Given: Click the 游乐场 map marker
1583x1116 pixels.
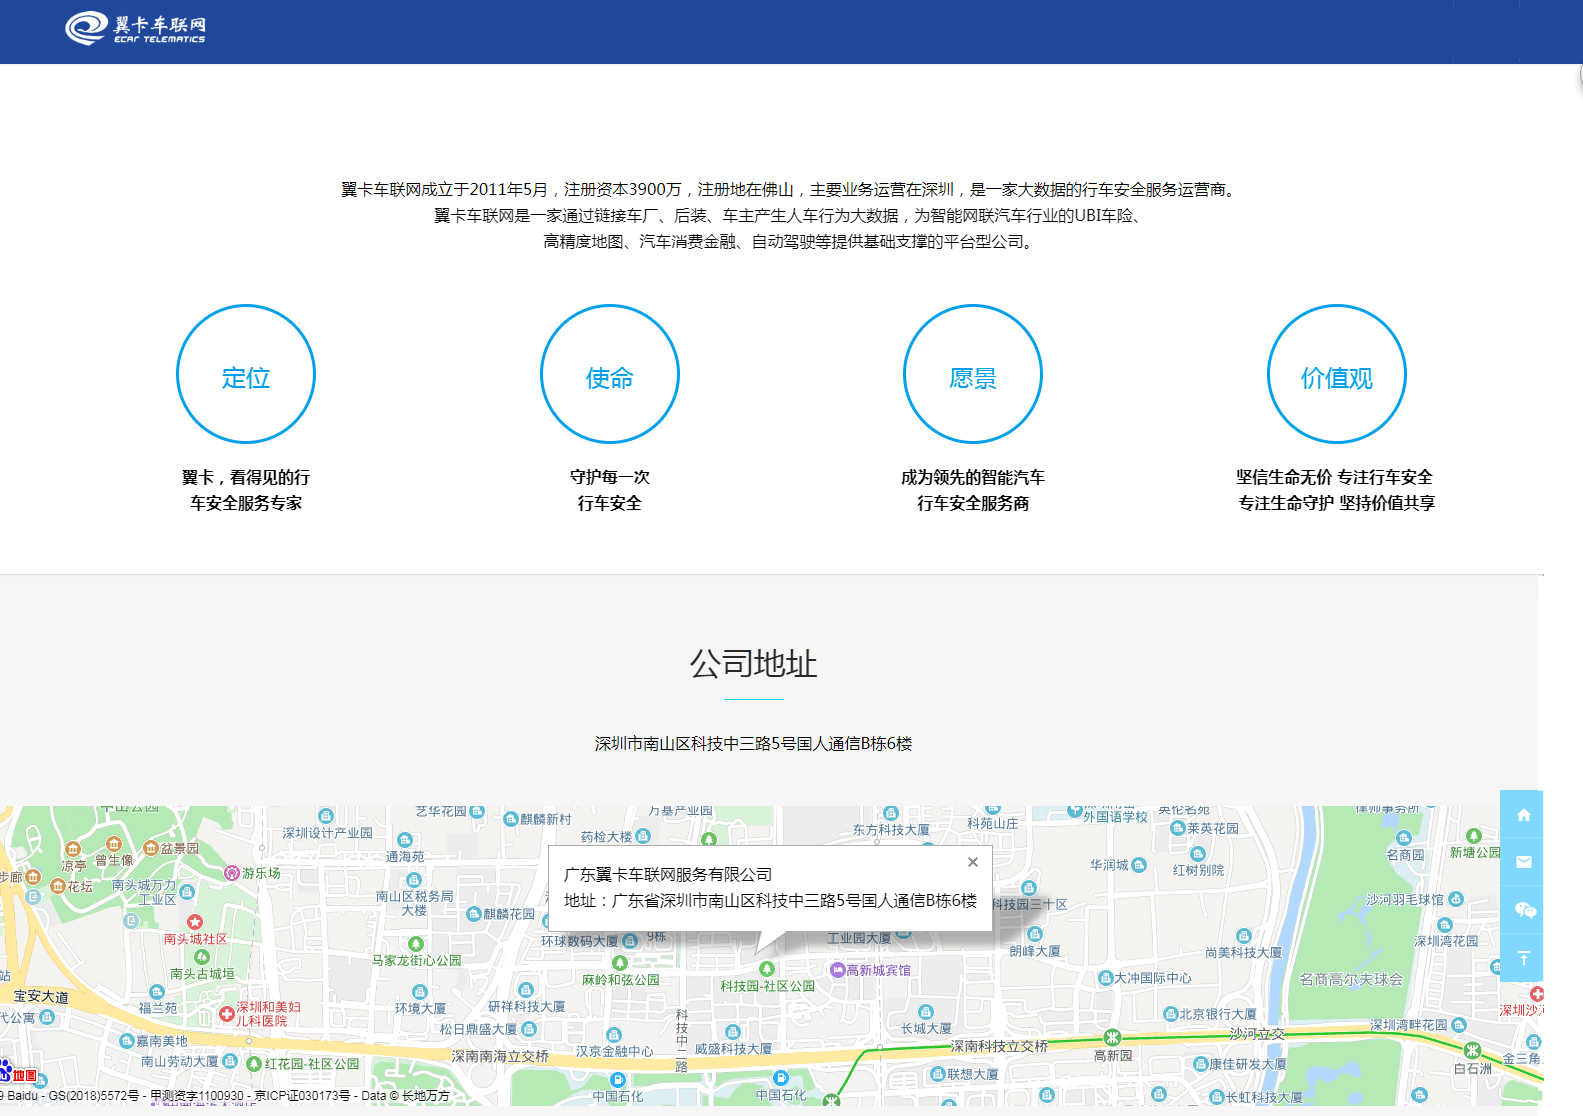Looking at the screenshot, I should pos(232,873).
